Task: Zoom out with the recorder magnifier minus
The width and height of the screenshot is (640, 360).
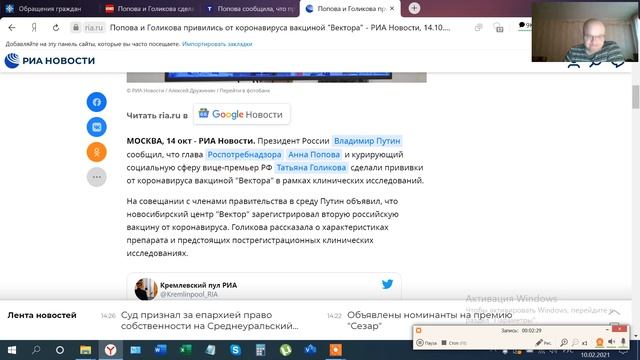Action: [575, 343]
